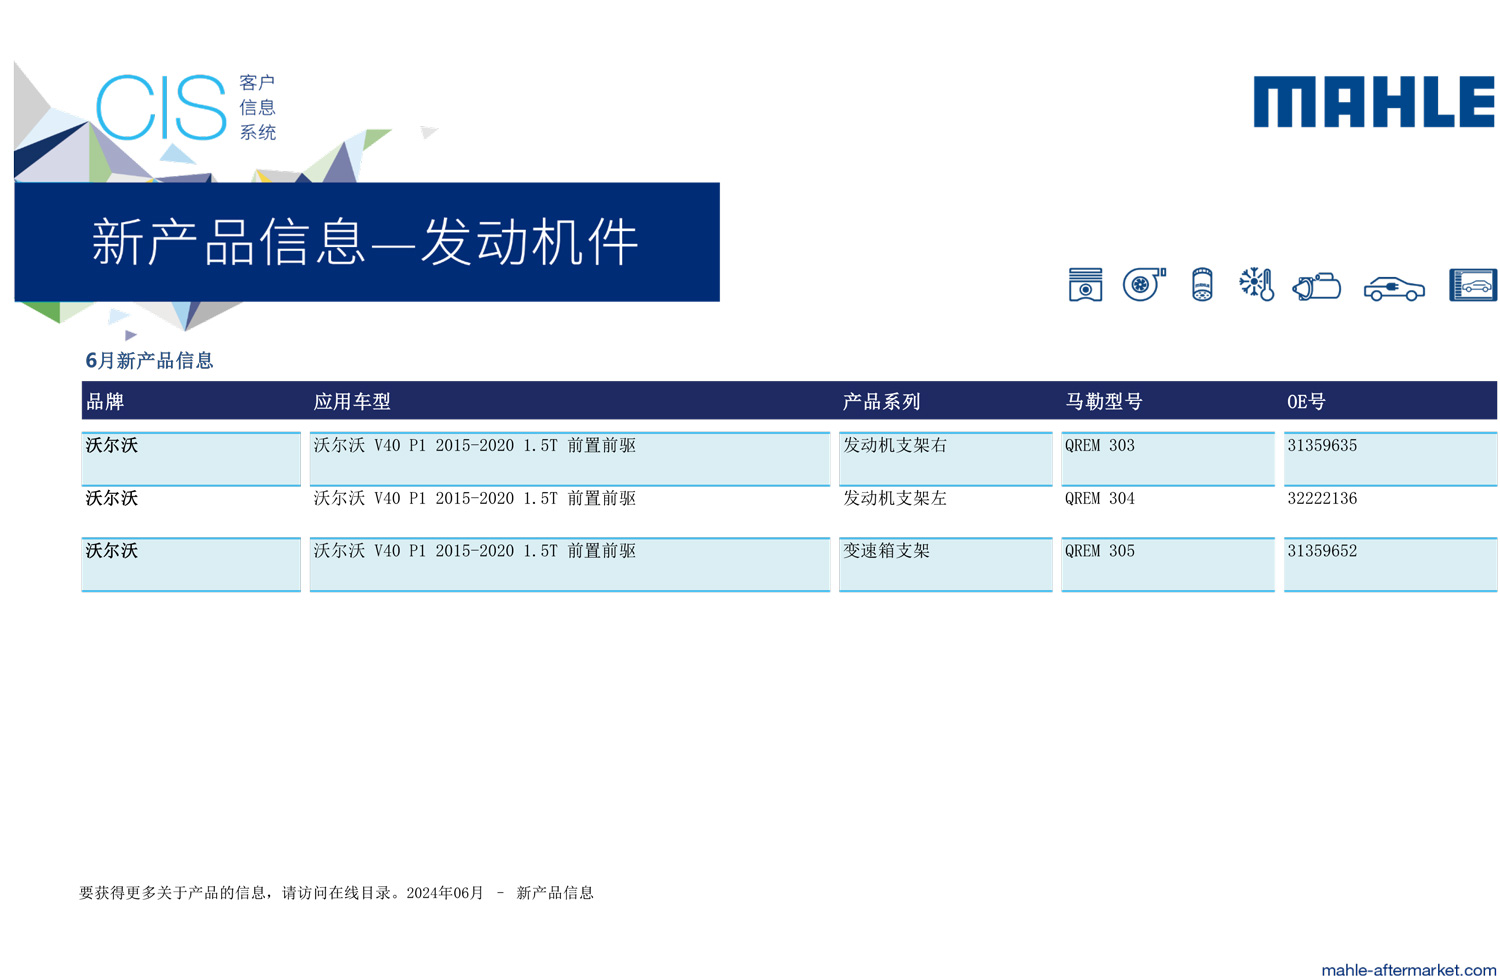This screenshot has height=979, width=1500.
Task: Click the snowflake thermometer thermal management icon
Action: pyautogui.click(x=1256, y=284)
